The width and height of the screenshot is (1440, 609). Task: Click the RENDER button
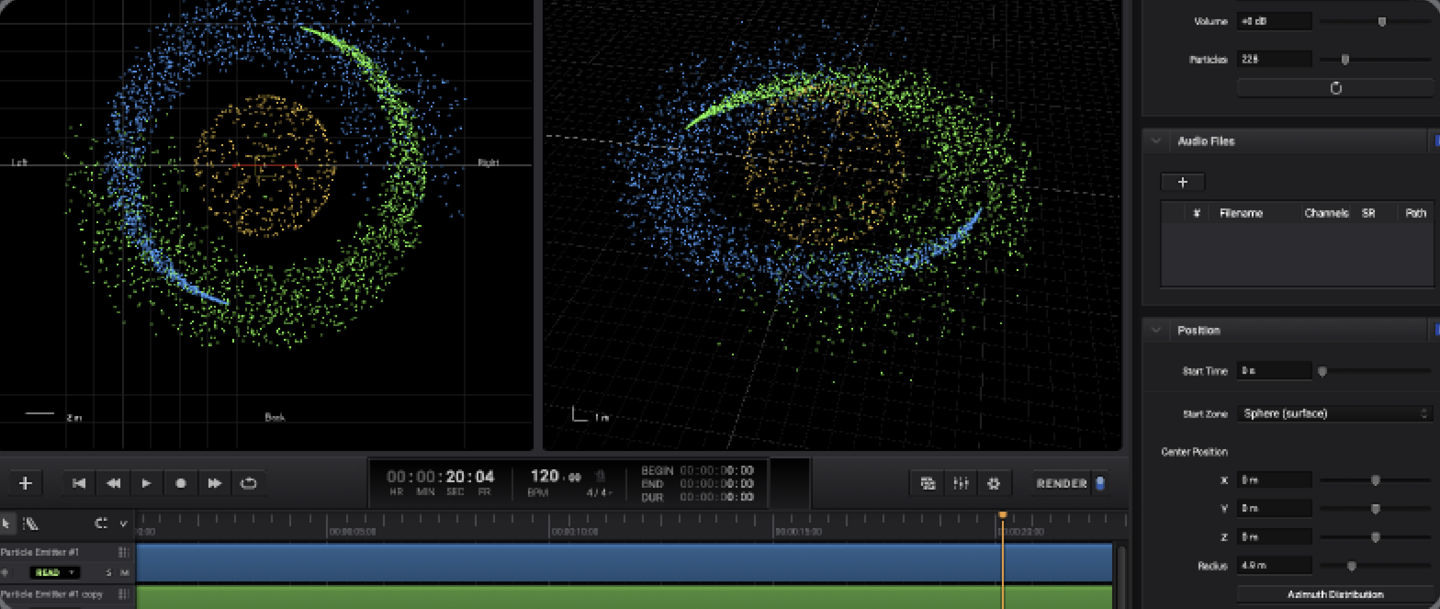1062,483
